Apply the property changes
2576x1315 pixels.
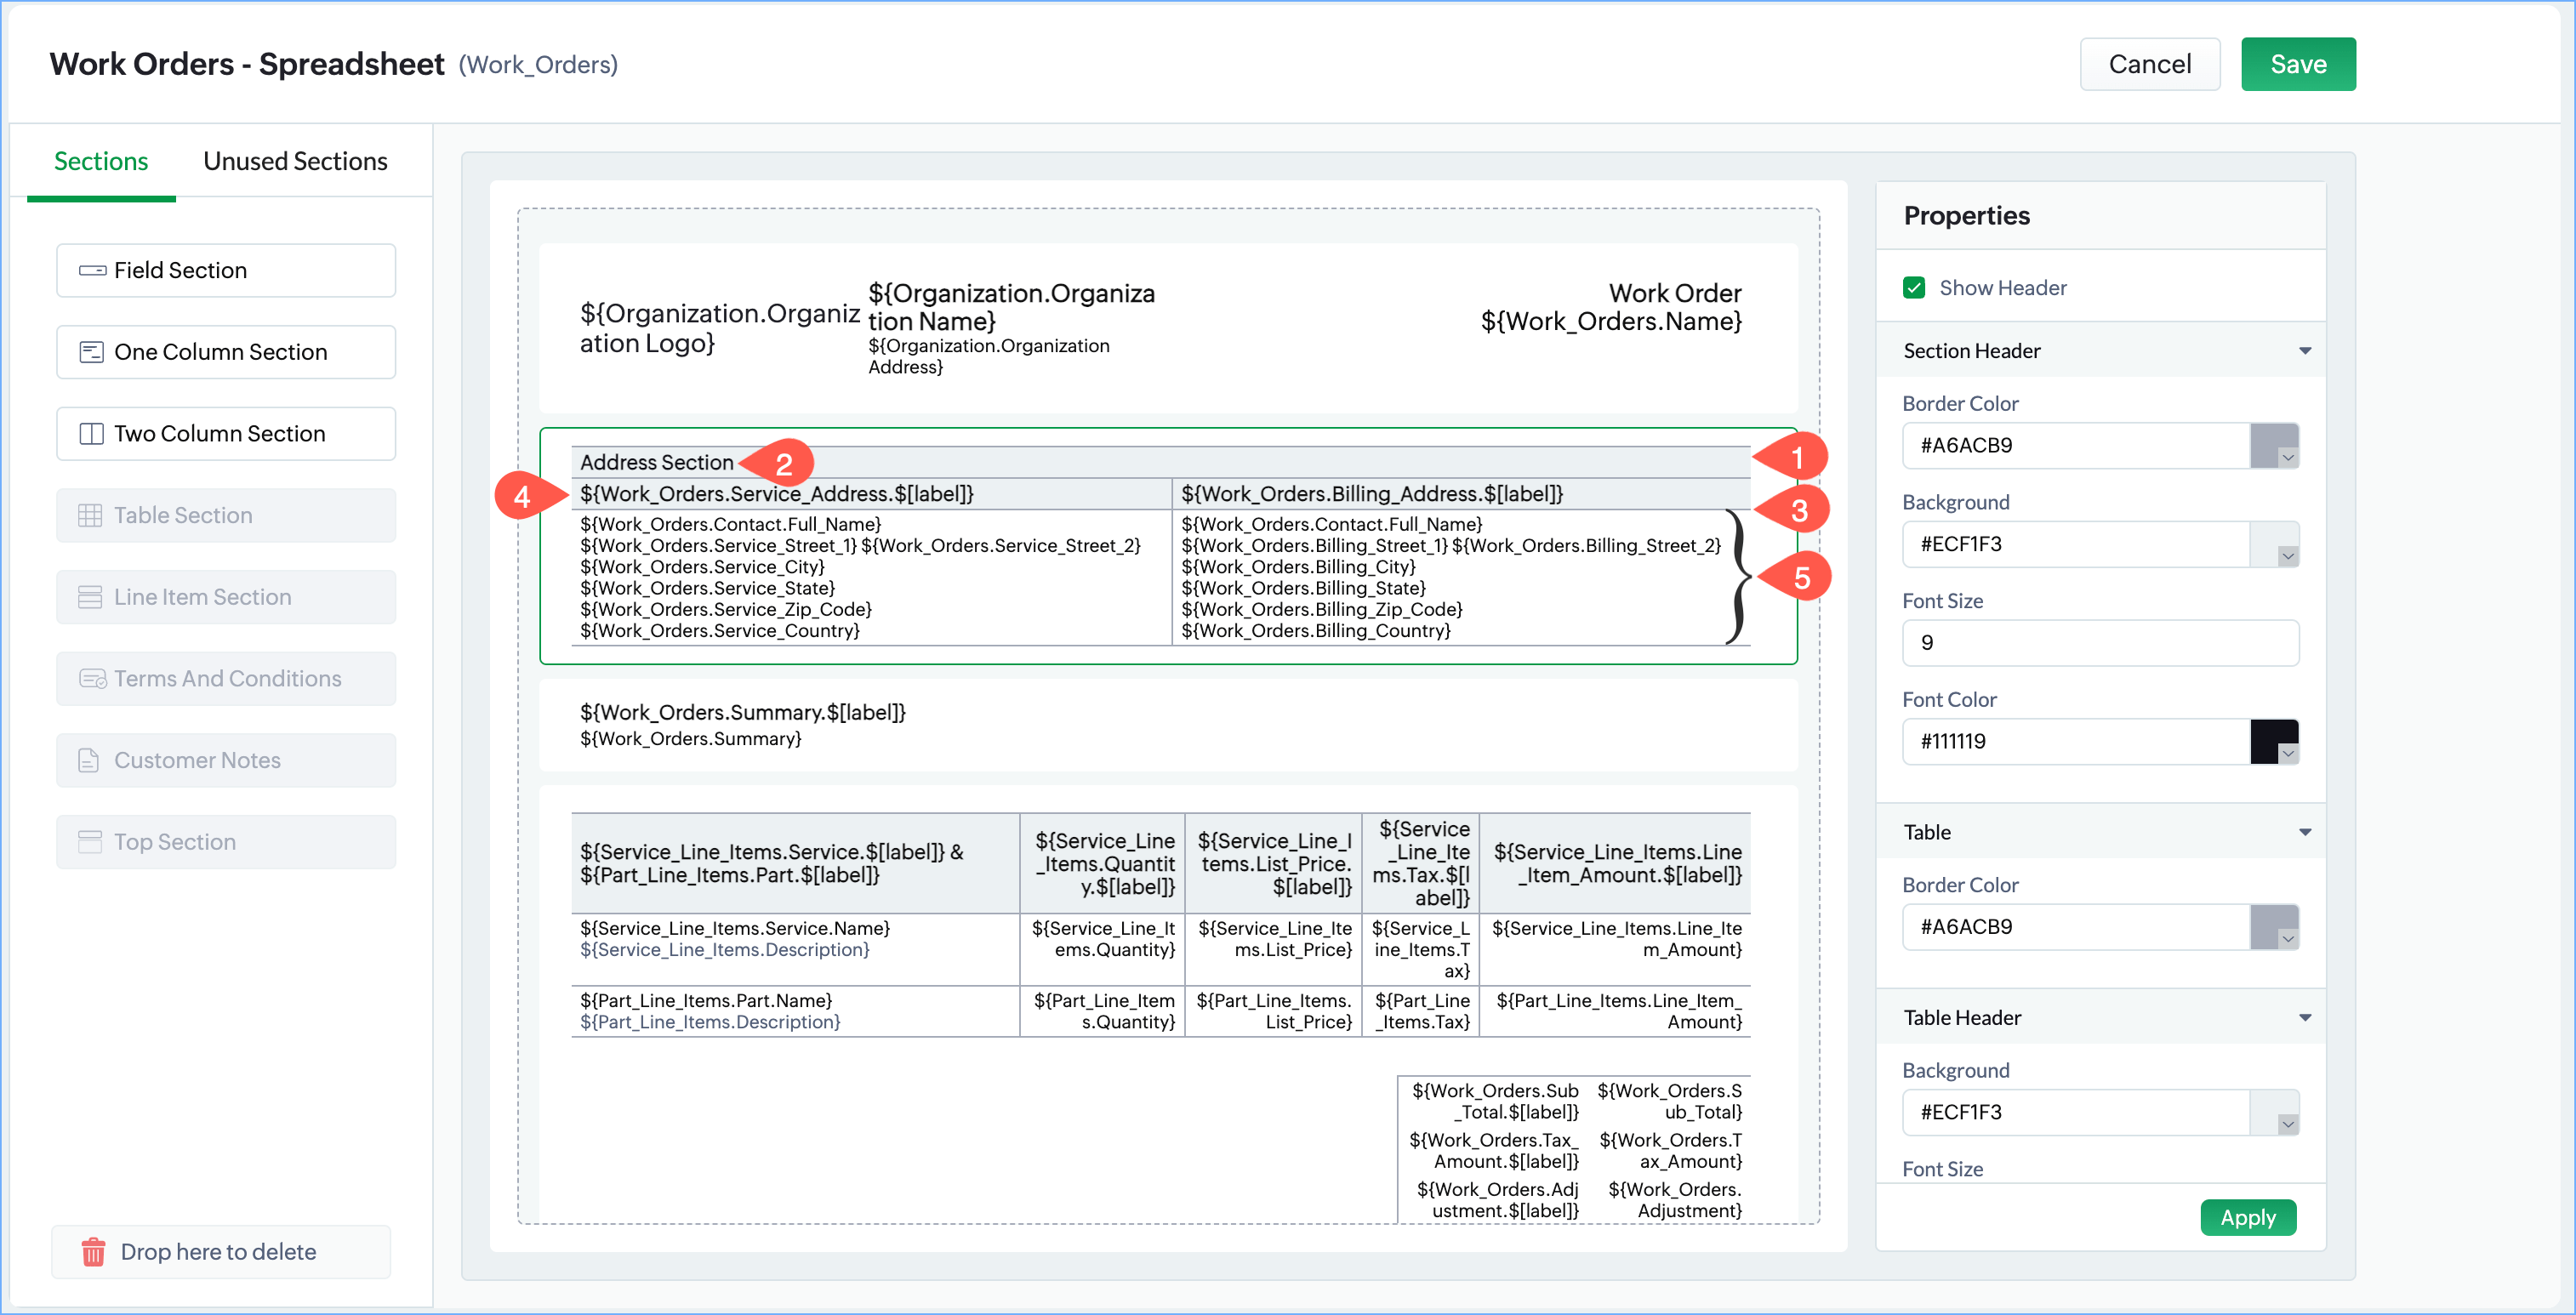tap(2248, 1217)
